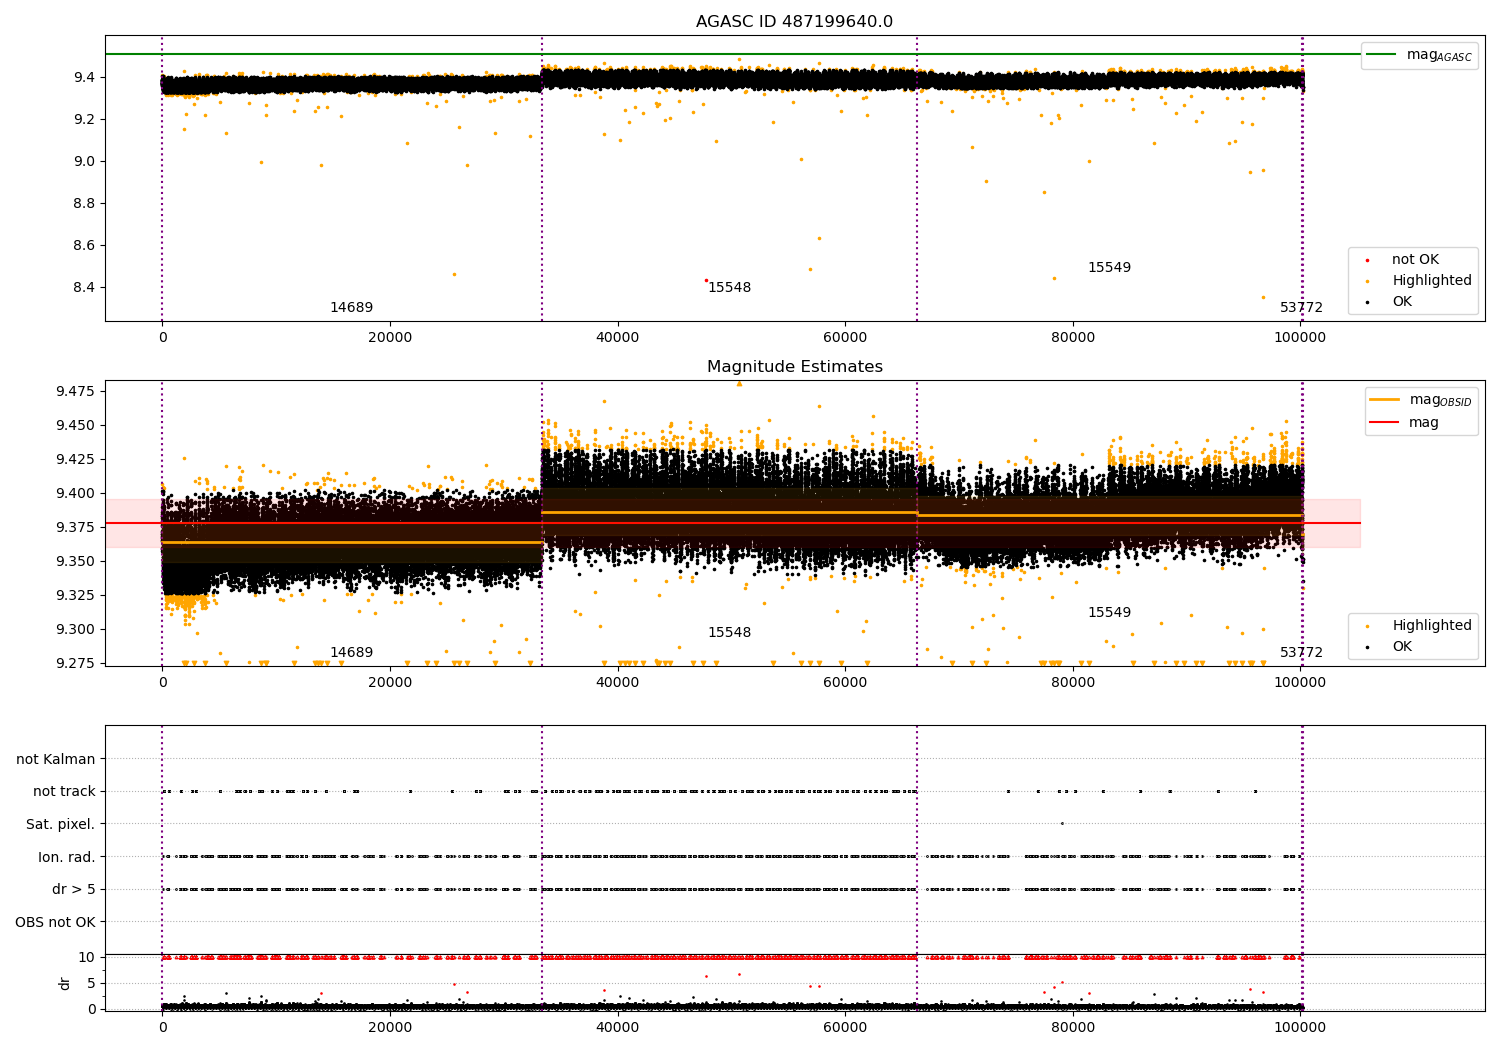Click the 'dr' axis label

(x=65, y=983)
